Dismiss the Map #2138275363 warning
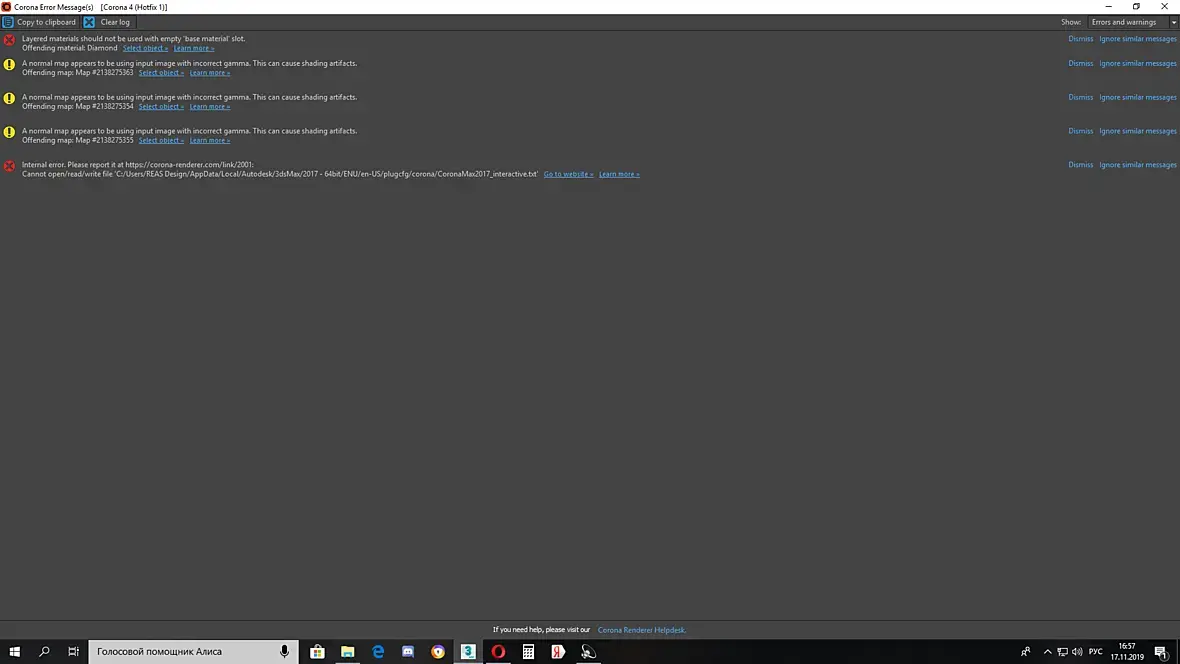 pos(1080,63)
